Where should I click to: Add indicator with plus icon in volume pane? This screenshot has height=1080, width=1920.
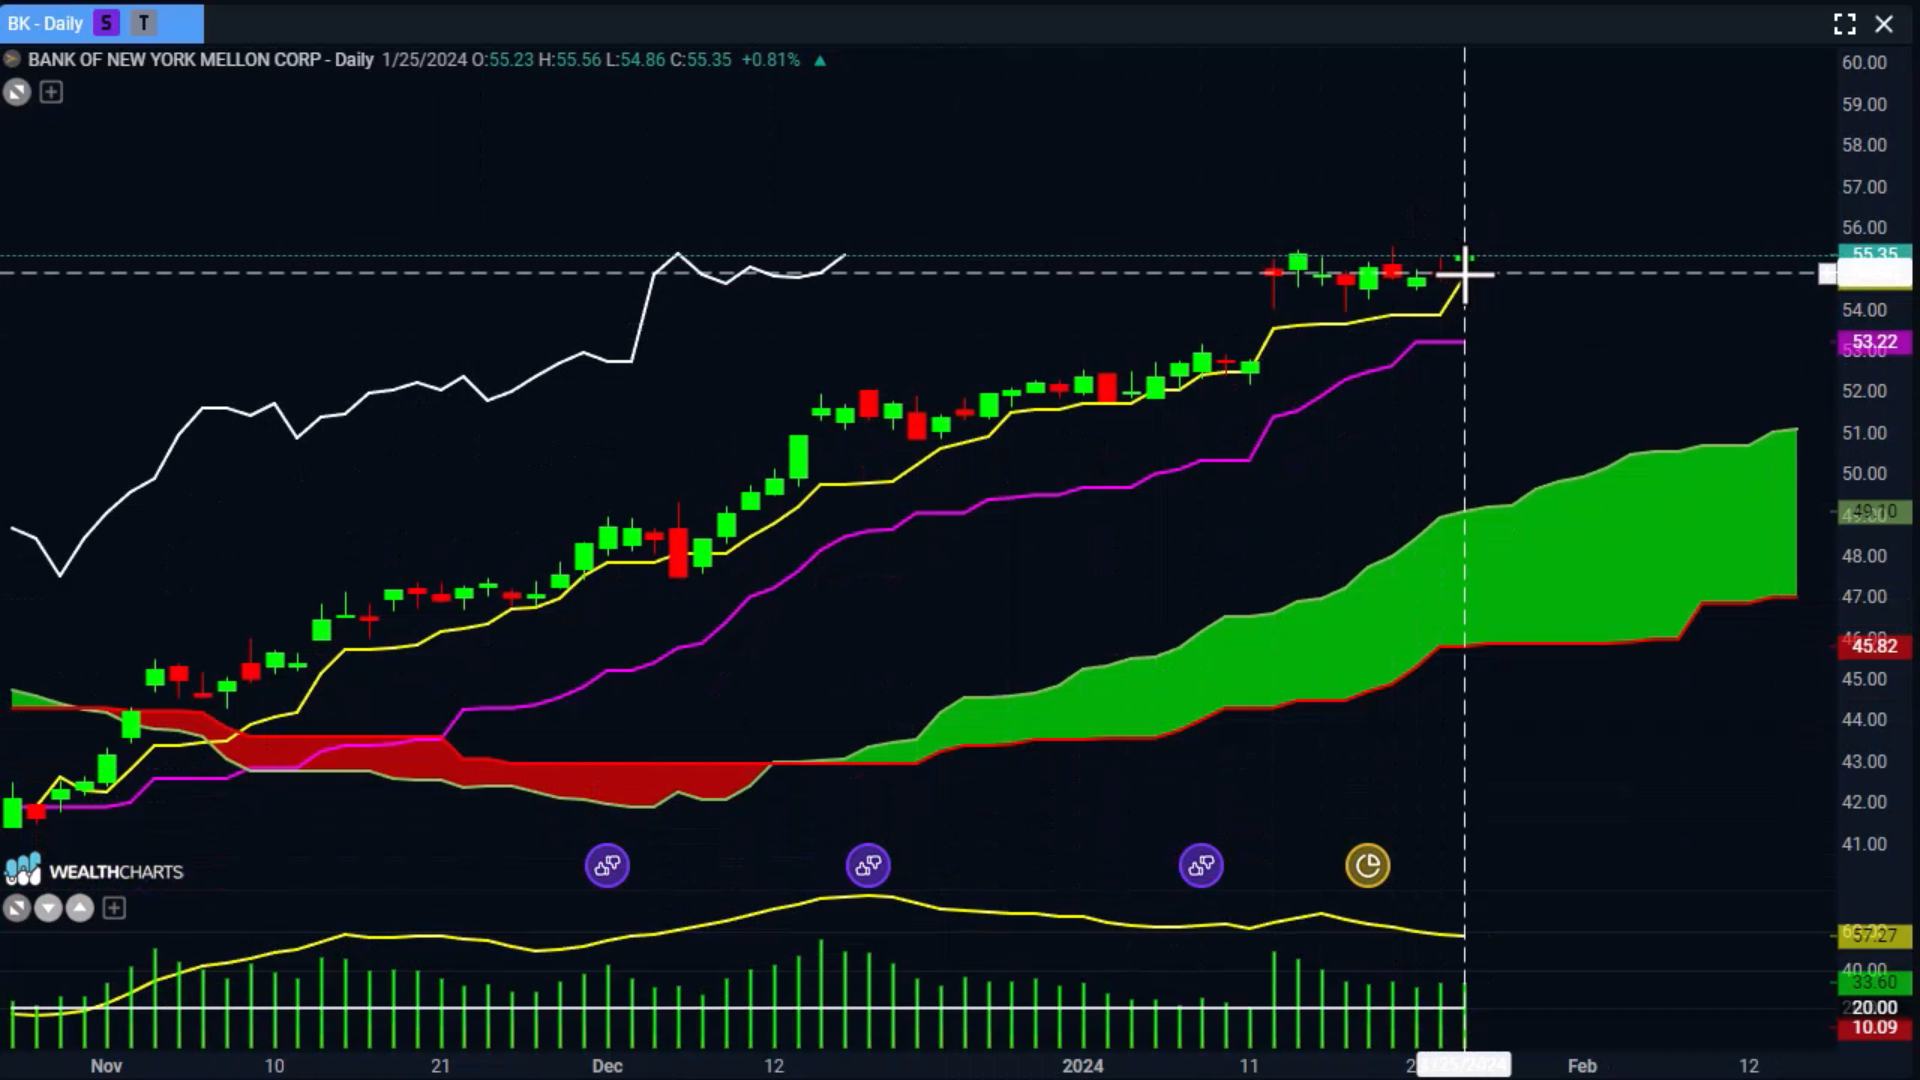(x=114, y=908)
